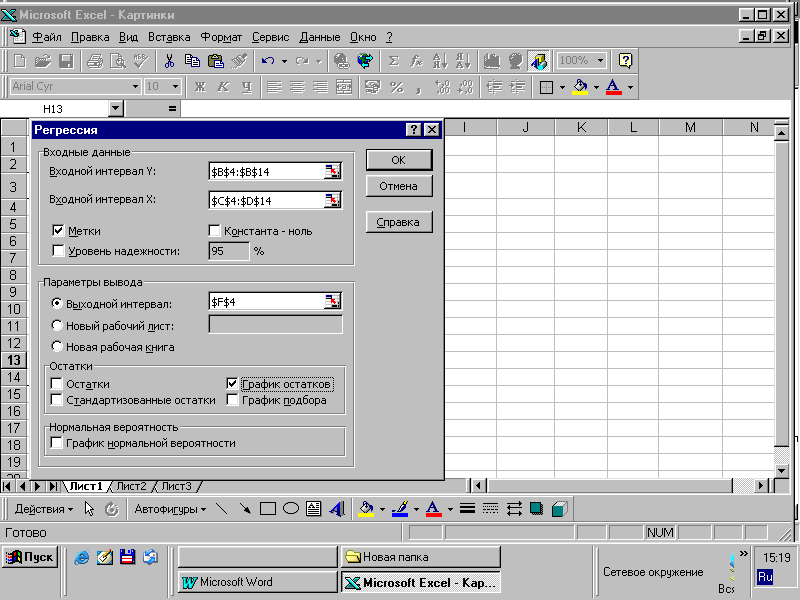This screenshot has width=800, height=600.
Task: Open the Данные menu
Action: (x=319, y=37)
